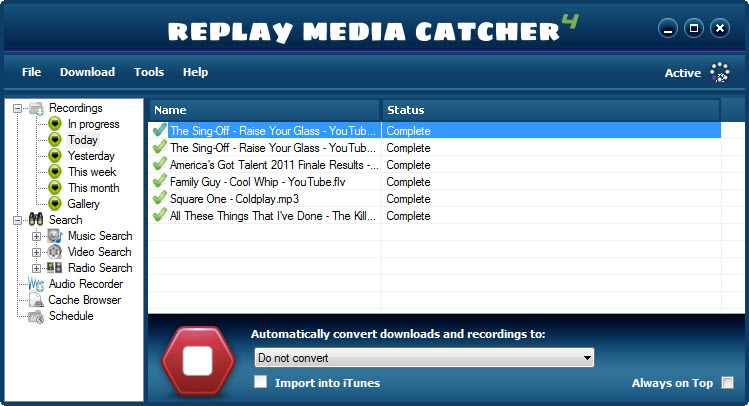Image resolution: width=749 pixels, height=406 pixels.
Task: Select the Video Search label
Action: coord(99,252)
